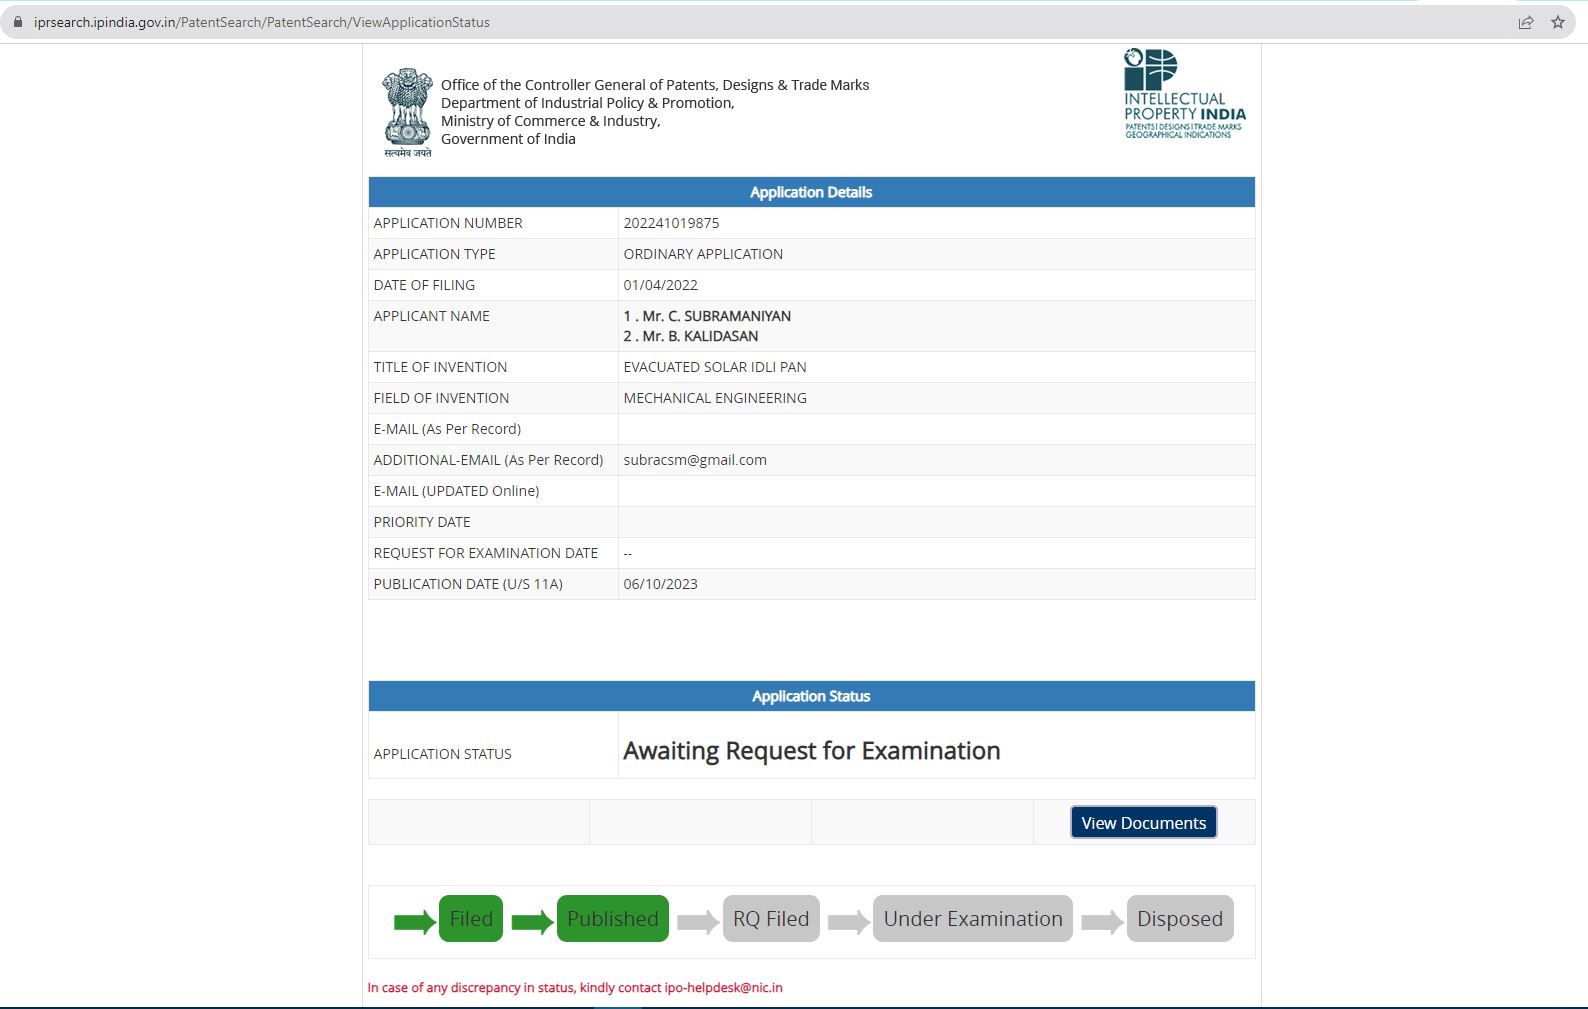Click the Government of India emblem
Image resolution: width=1588 pixels, height=1009 pixels.
click(408, 112)
